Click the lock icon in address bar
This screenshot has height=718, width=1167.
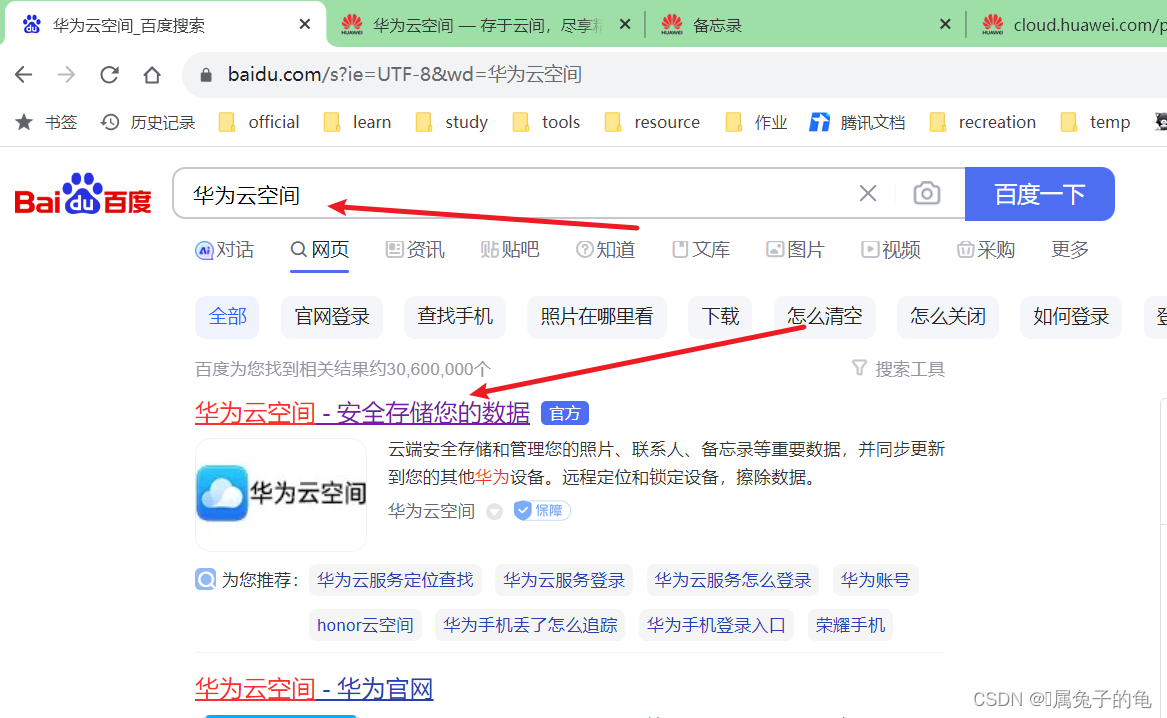(206, 74)
